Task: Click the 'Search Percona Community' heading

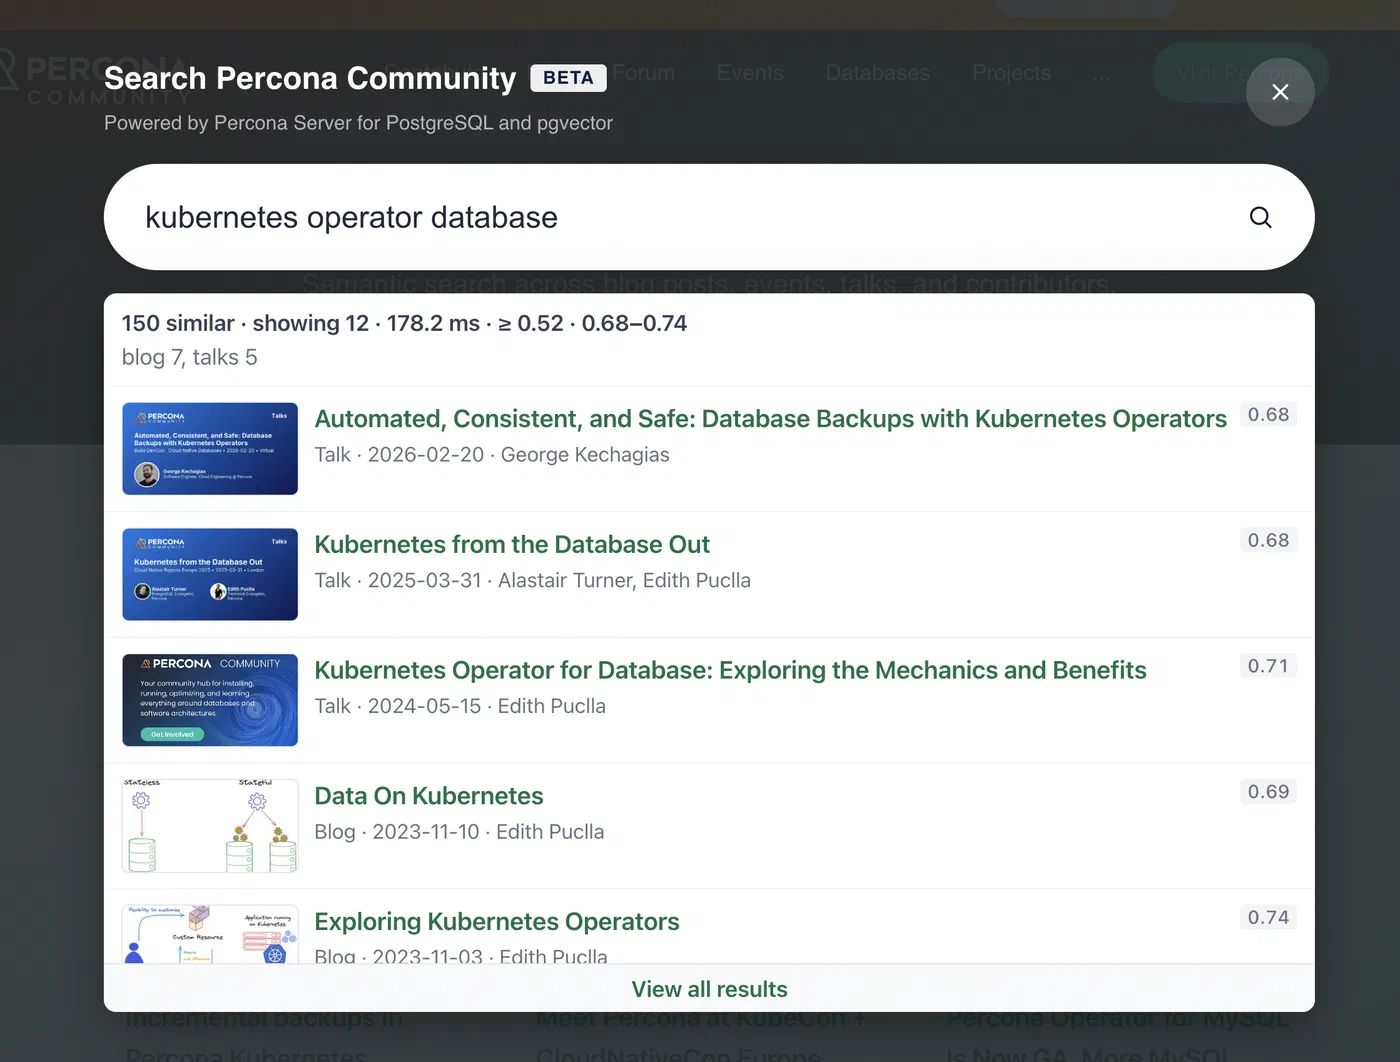Action: 310,78
